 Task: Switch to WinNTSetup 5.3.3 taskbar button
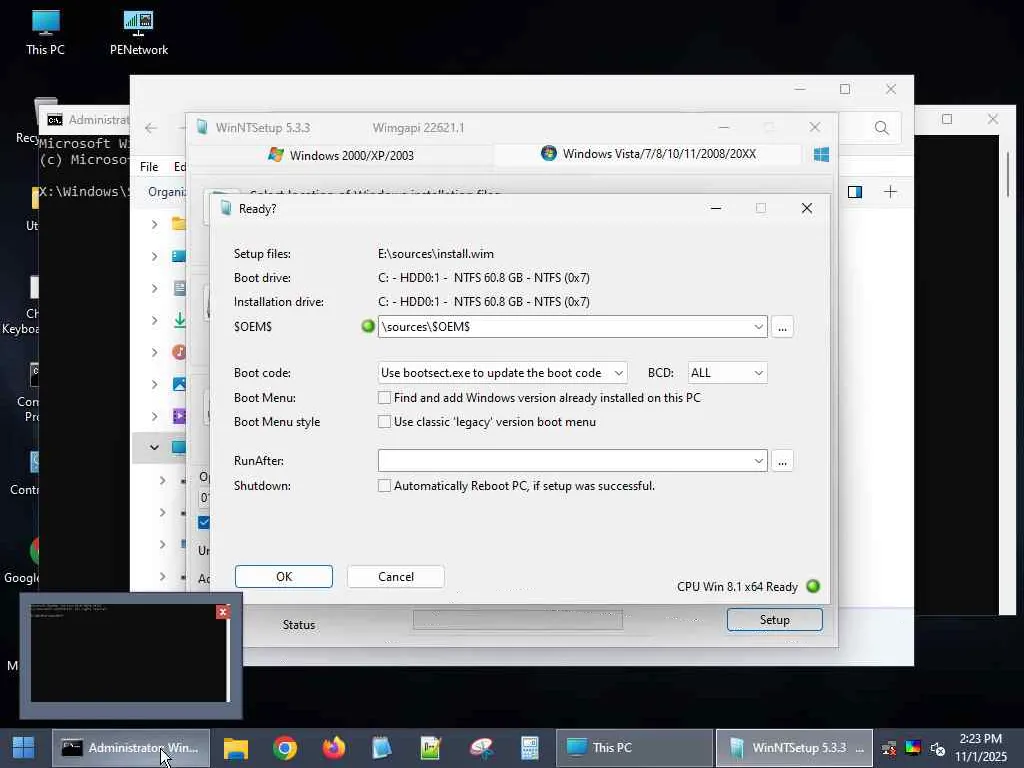coord(794,748)
